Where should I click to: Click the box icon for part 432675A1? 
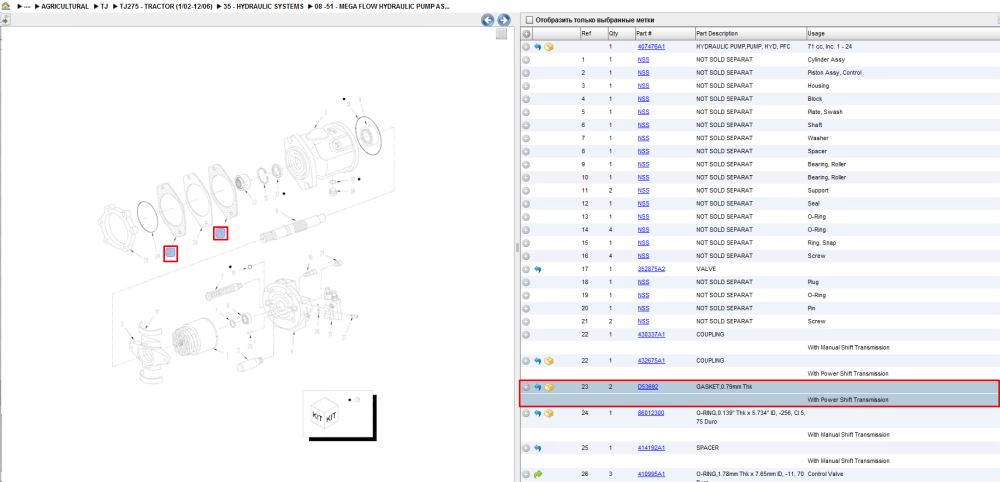[549, 361]
